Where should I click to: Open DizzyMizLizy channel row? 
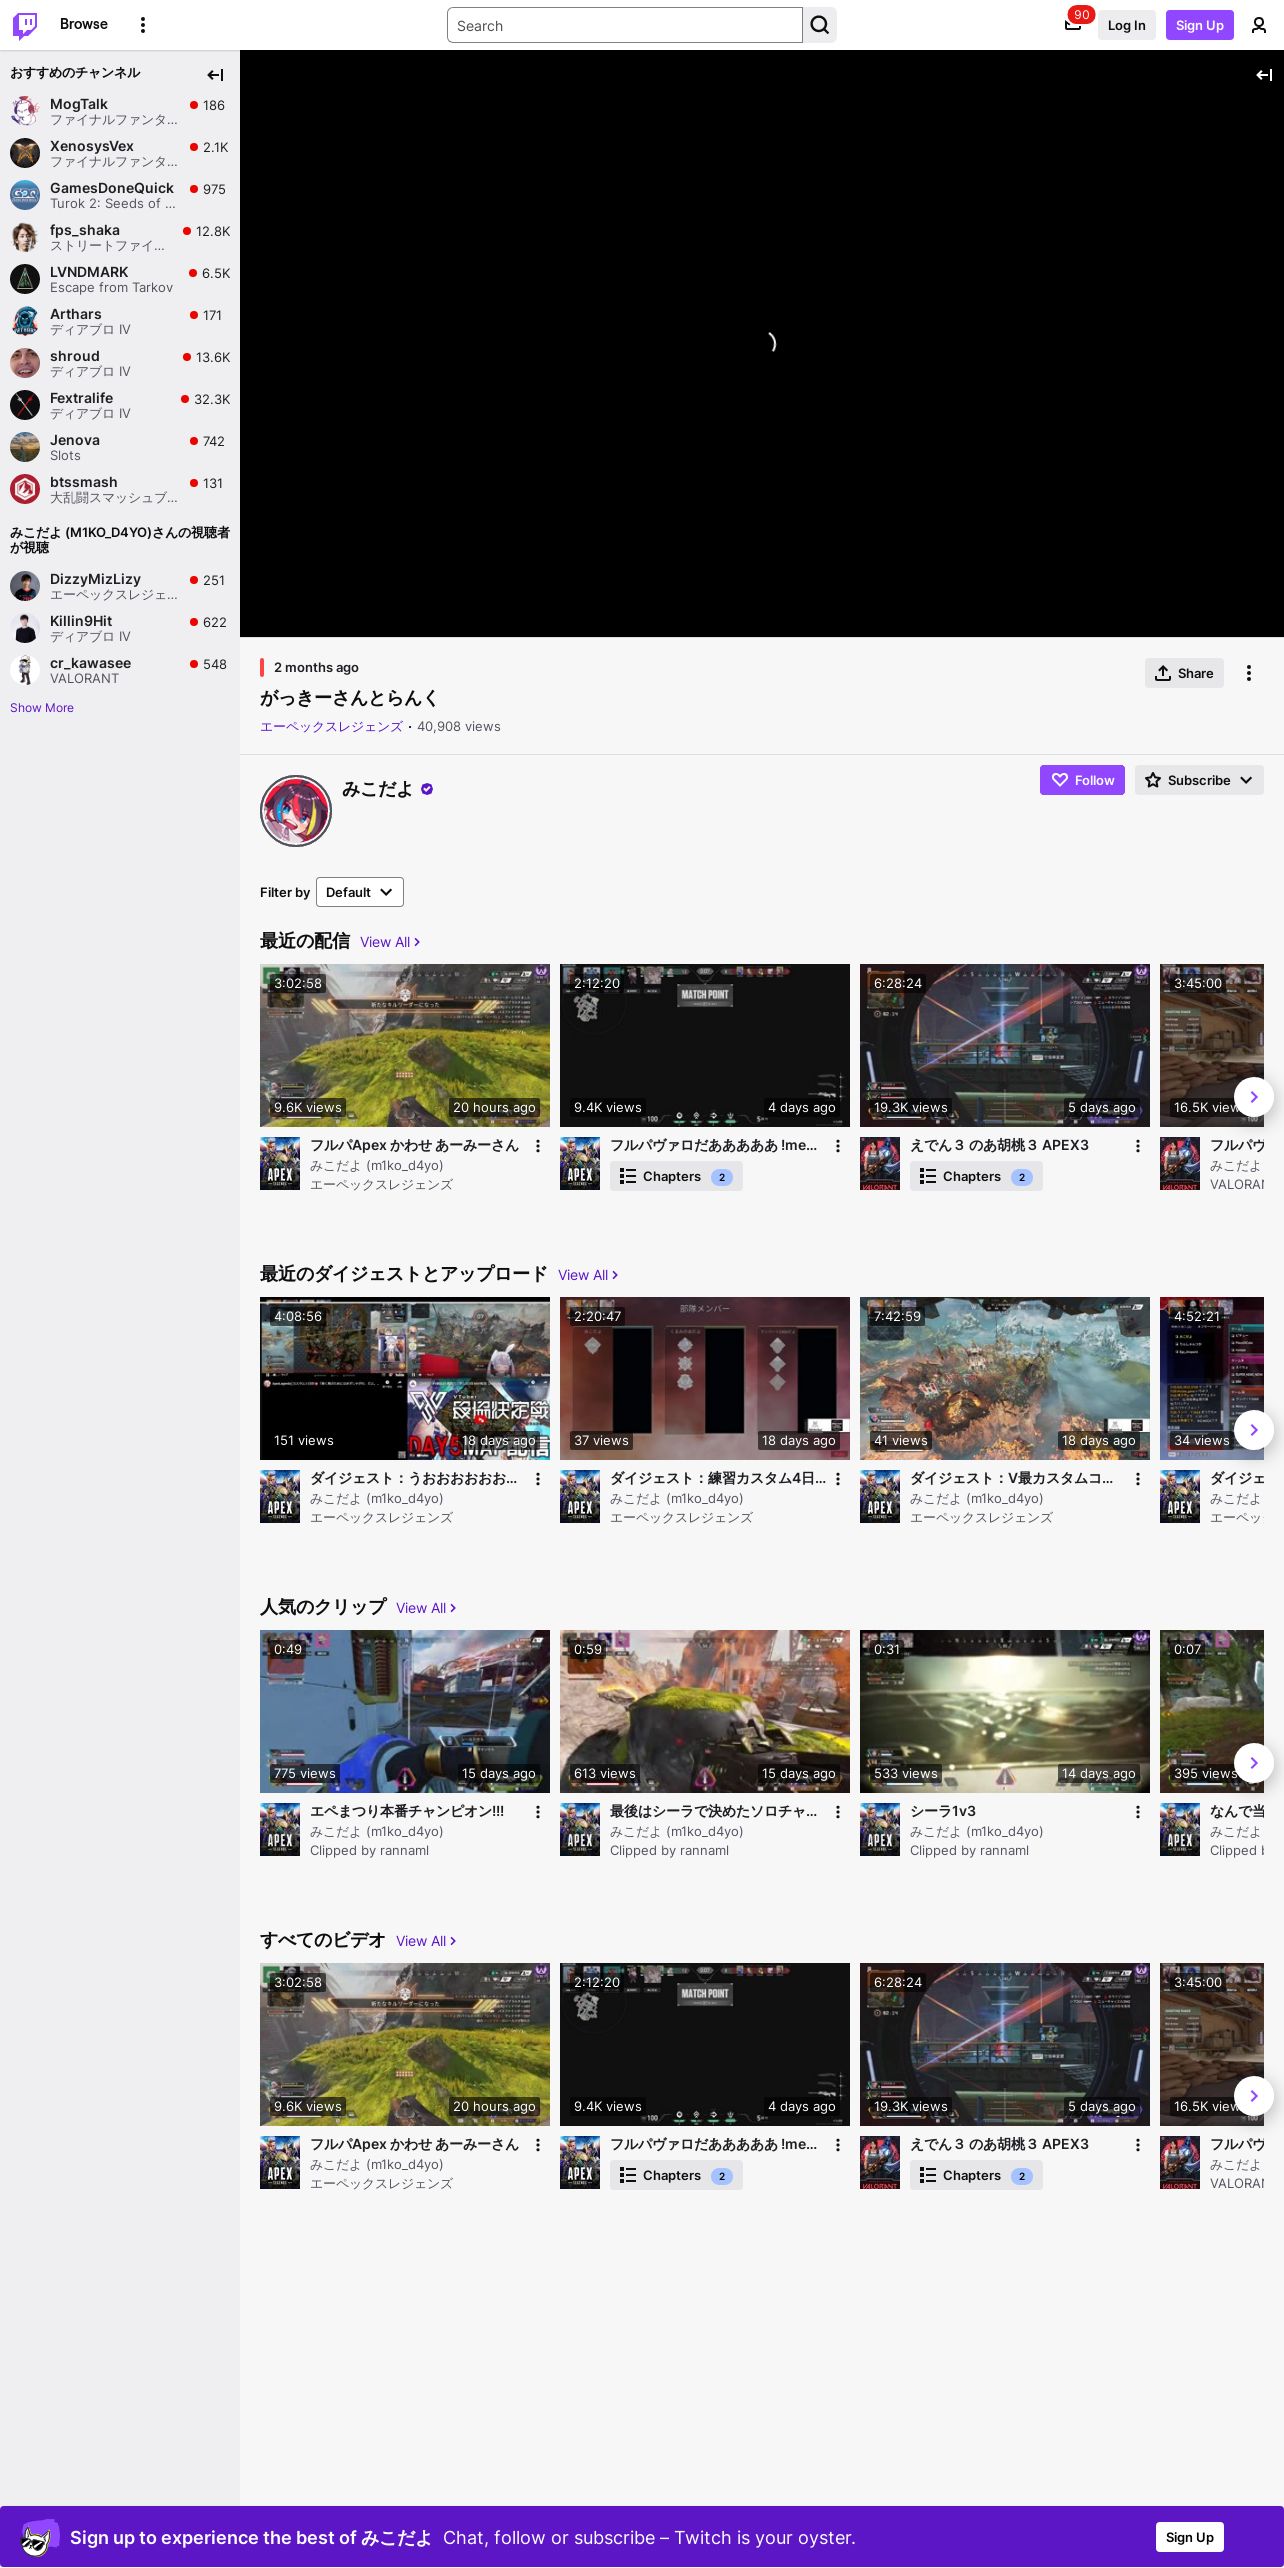[120, 586]
